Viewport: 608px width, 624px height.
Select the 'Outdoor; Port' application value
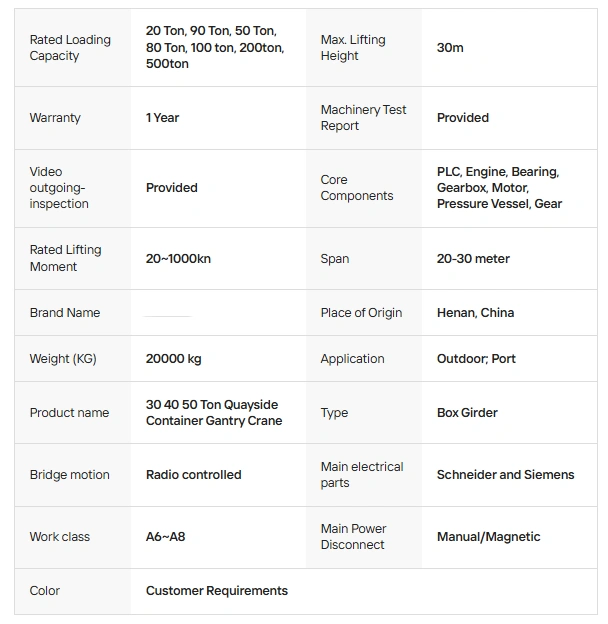tap(476, 359)
